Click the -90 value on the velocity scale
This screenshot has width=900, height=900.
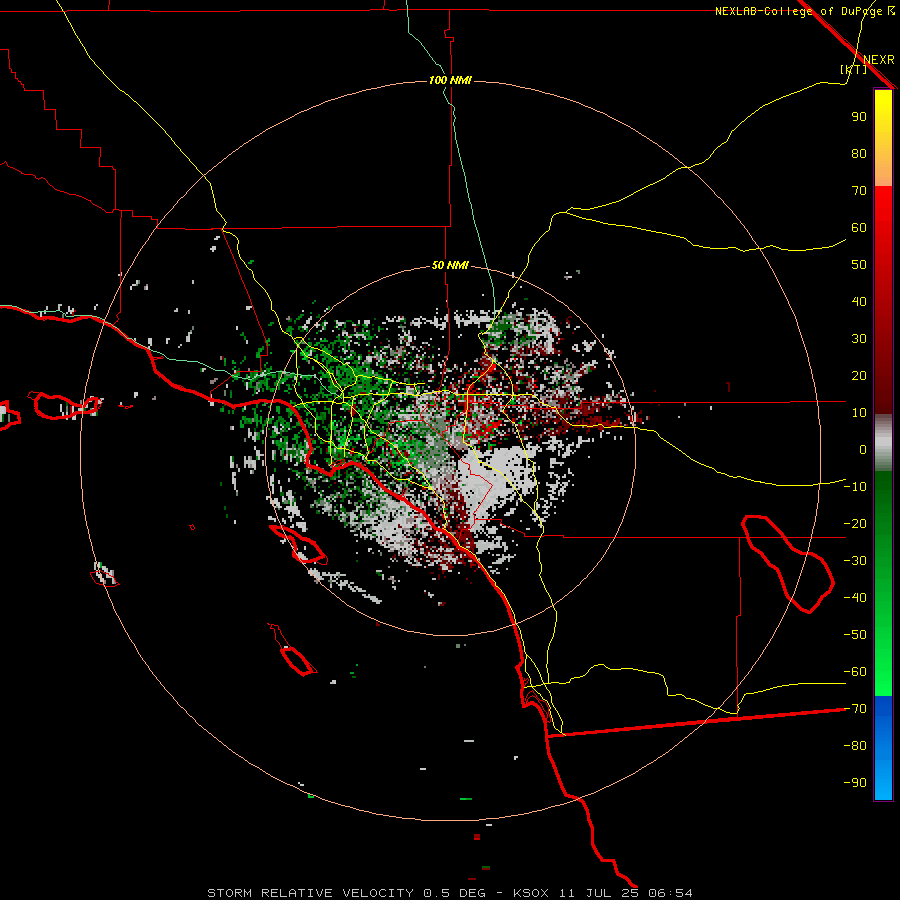click(855, 783)
